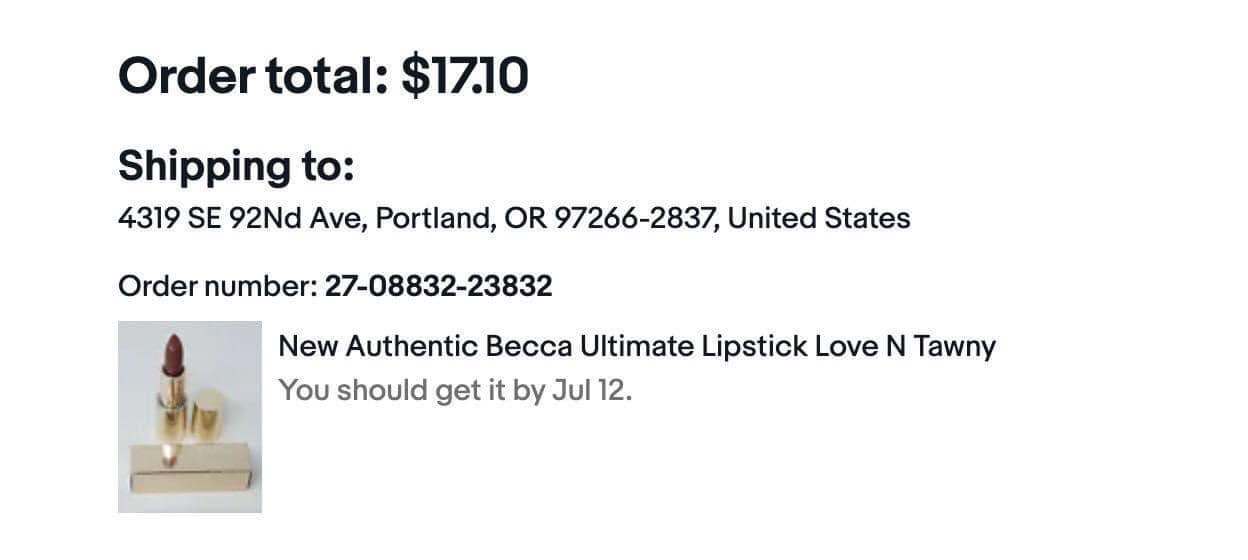Select the order number 27-08832-23832
The image size is (1248, 560).
pos(438,287)
